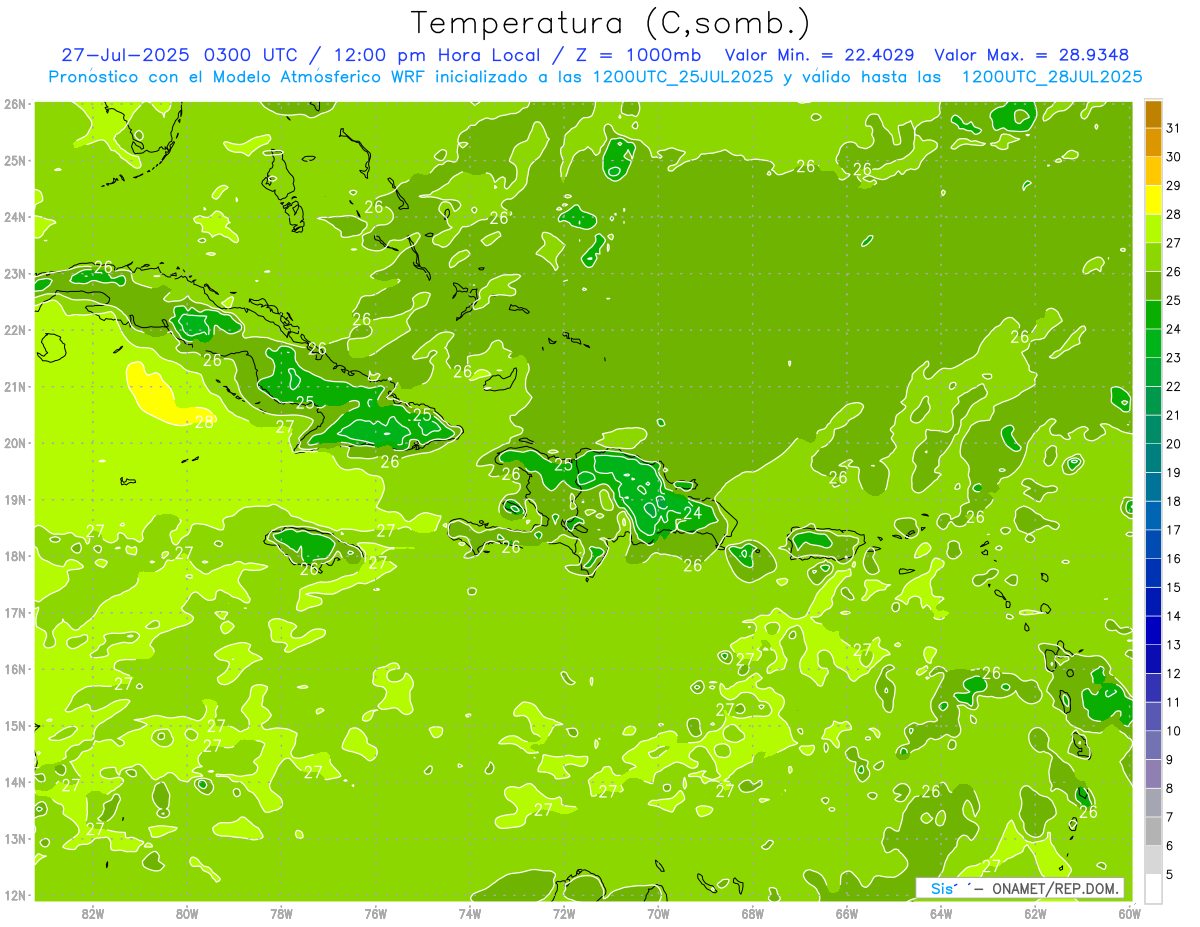Click the colorbar label "31"

click(1174, 128)
